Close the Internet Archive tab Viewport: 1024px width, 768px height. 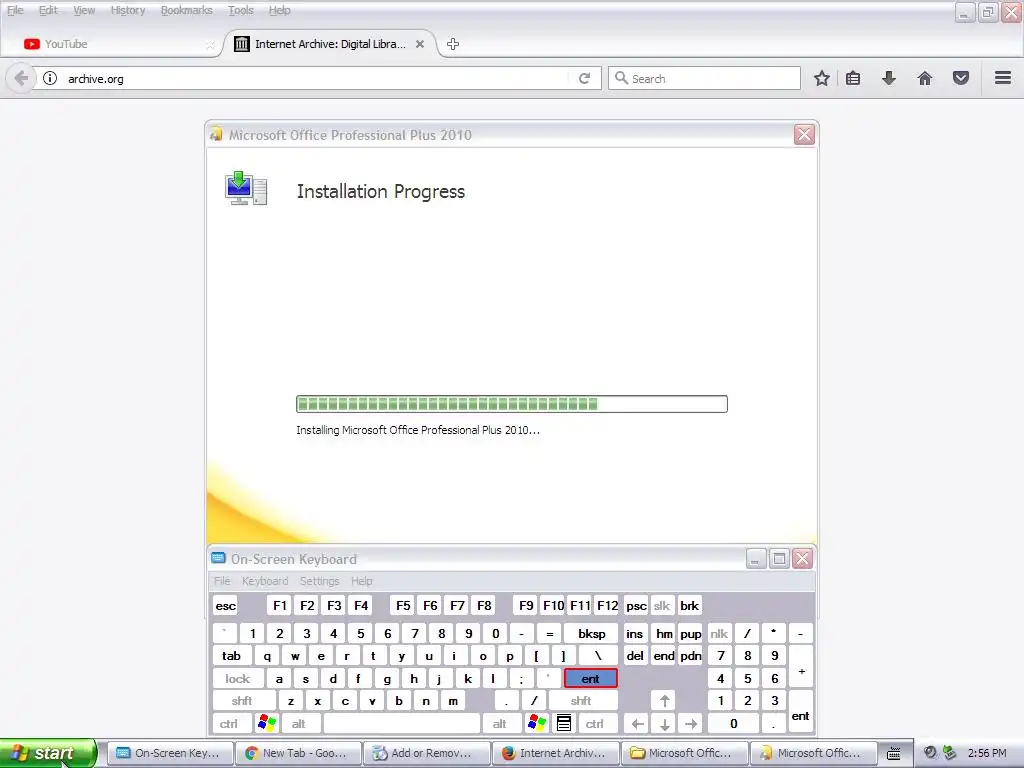point(420,44)
